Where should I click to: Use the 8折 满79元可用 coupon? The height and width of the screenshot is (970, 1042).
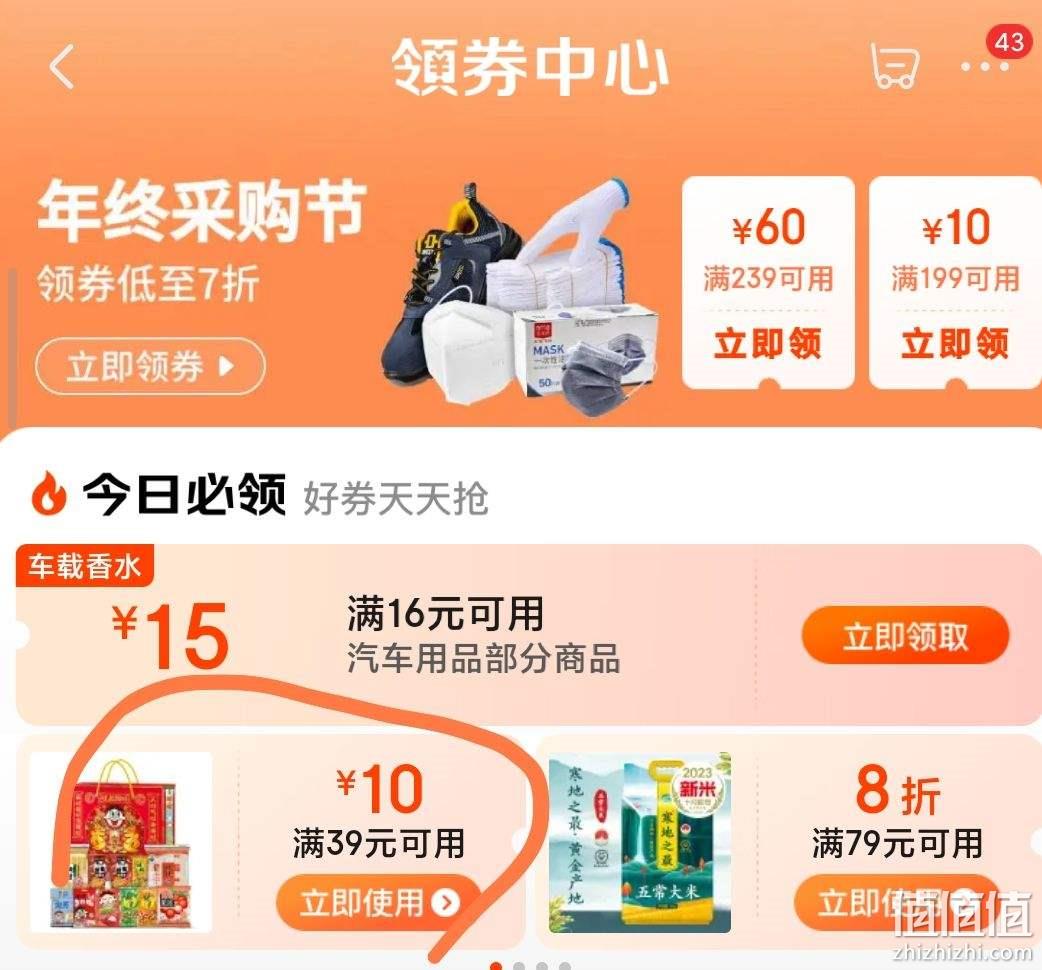coord(896,903)
